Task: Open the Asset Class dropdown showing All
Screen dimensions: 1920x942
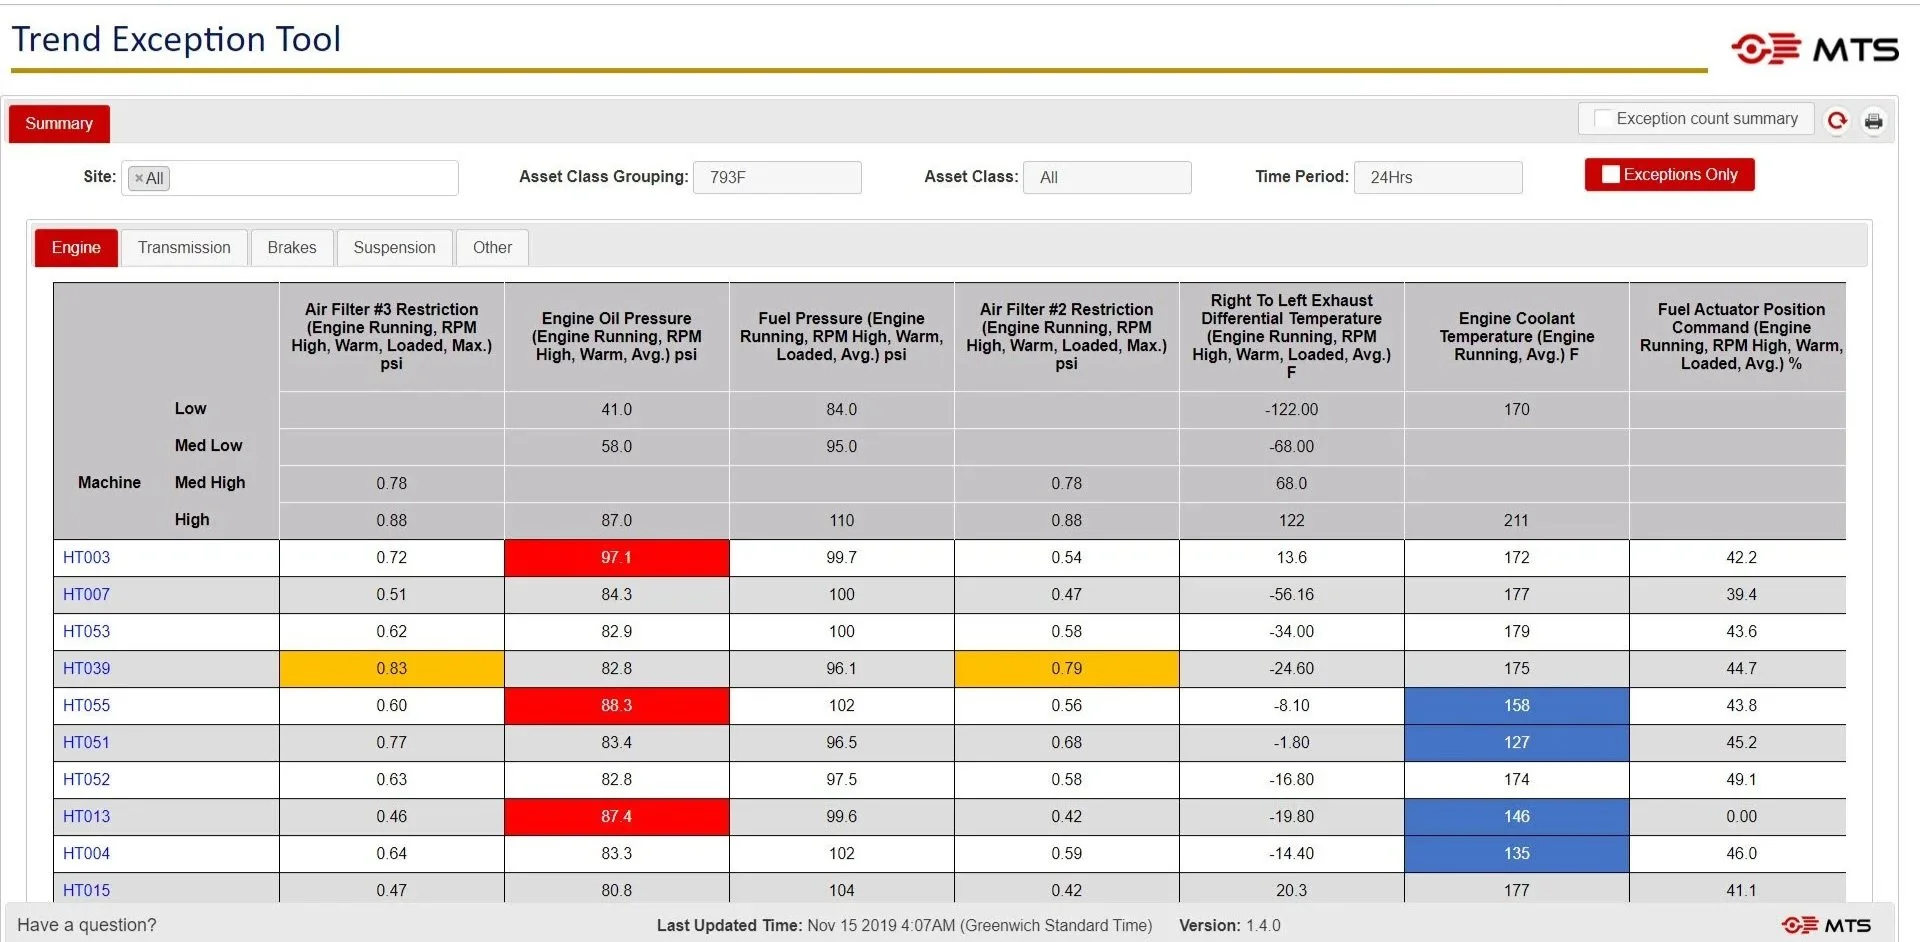Action: click(x=1107, y=177)
